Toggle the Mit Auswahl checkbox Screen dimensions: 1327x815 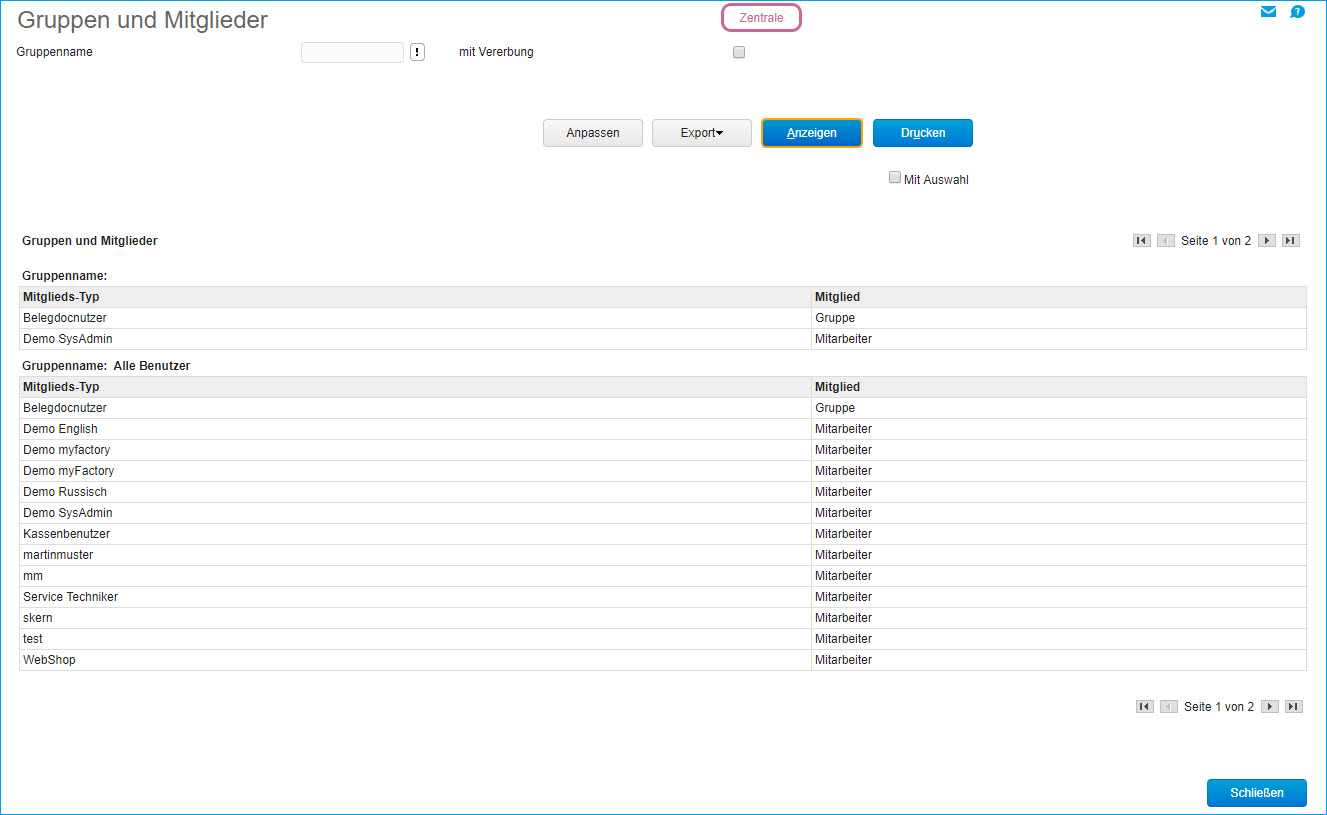(895, 178)
